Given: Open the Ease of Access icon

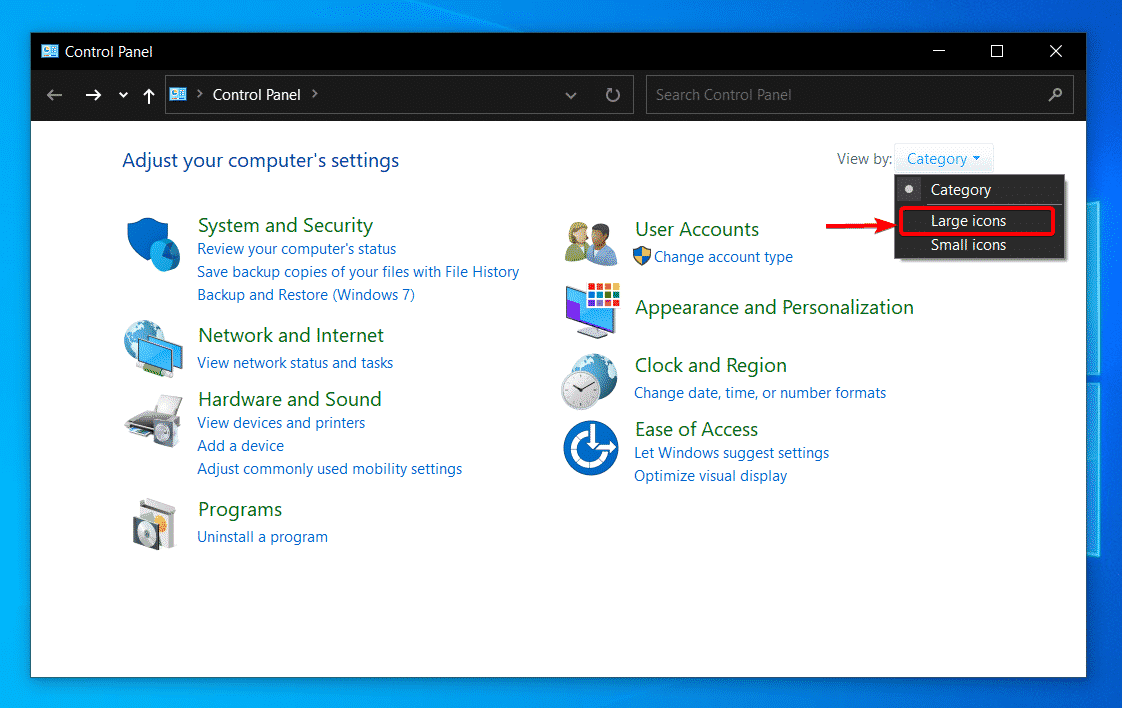Looking at the screenshot, I should point(590,448).
